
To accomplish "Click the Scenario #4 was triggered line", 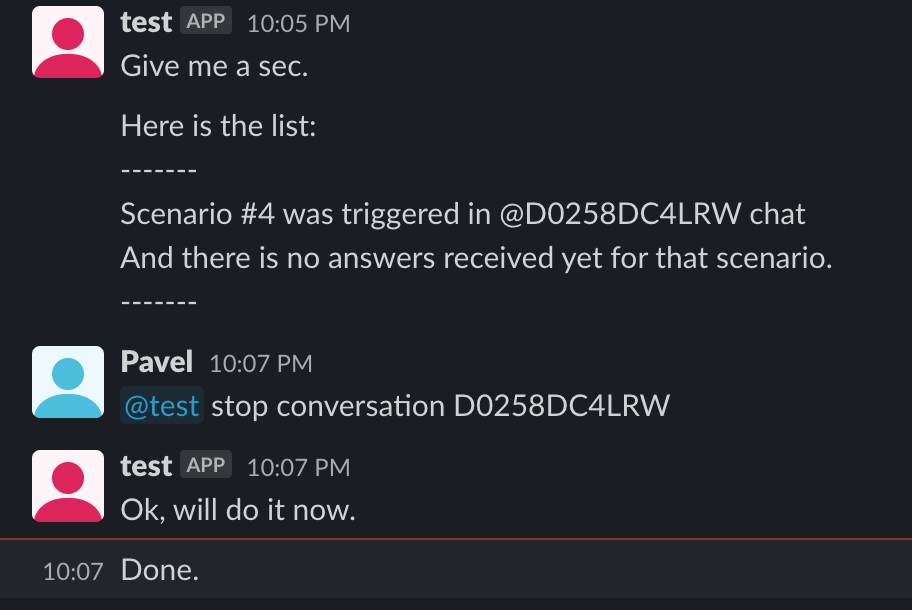I will [x=462, y=214].
